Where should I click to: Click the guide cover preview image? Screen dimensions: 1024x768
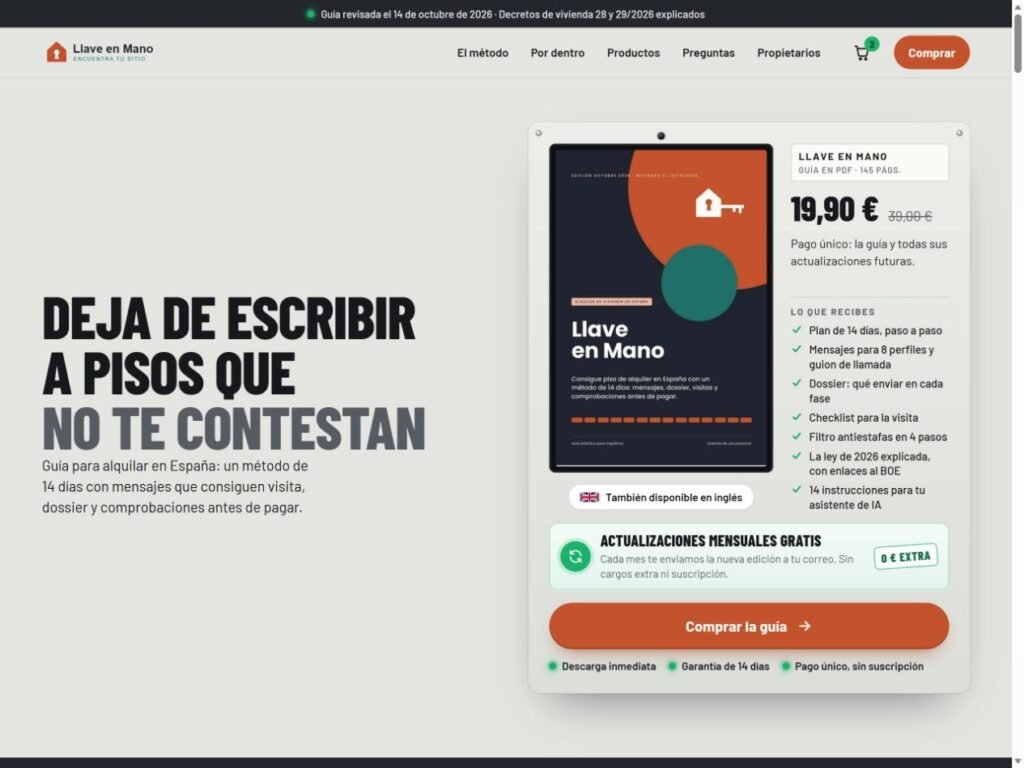(x=661, y=308)
